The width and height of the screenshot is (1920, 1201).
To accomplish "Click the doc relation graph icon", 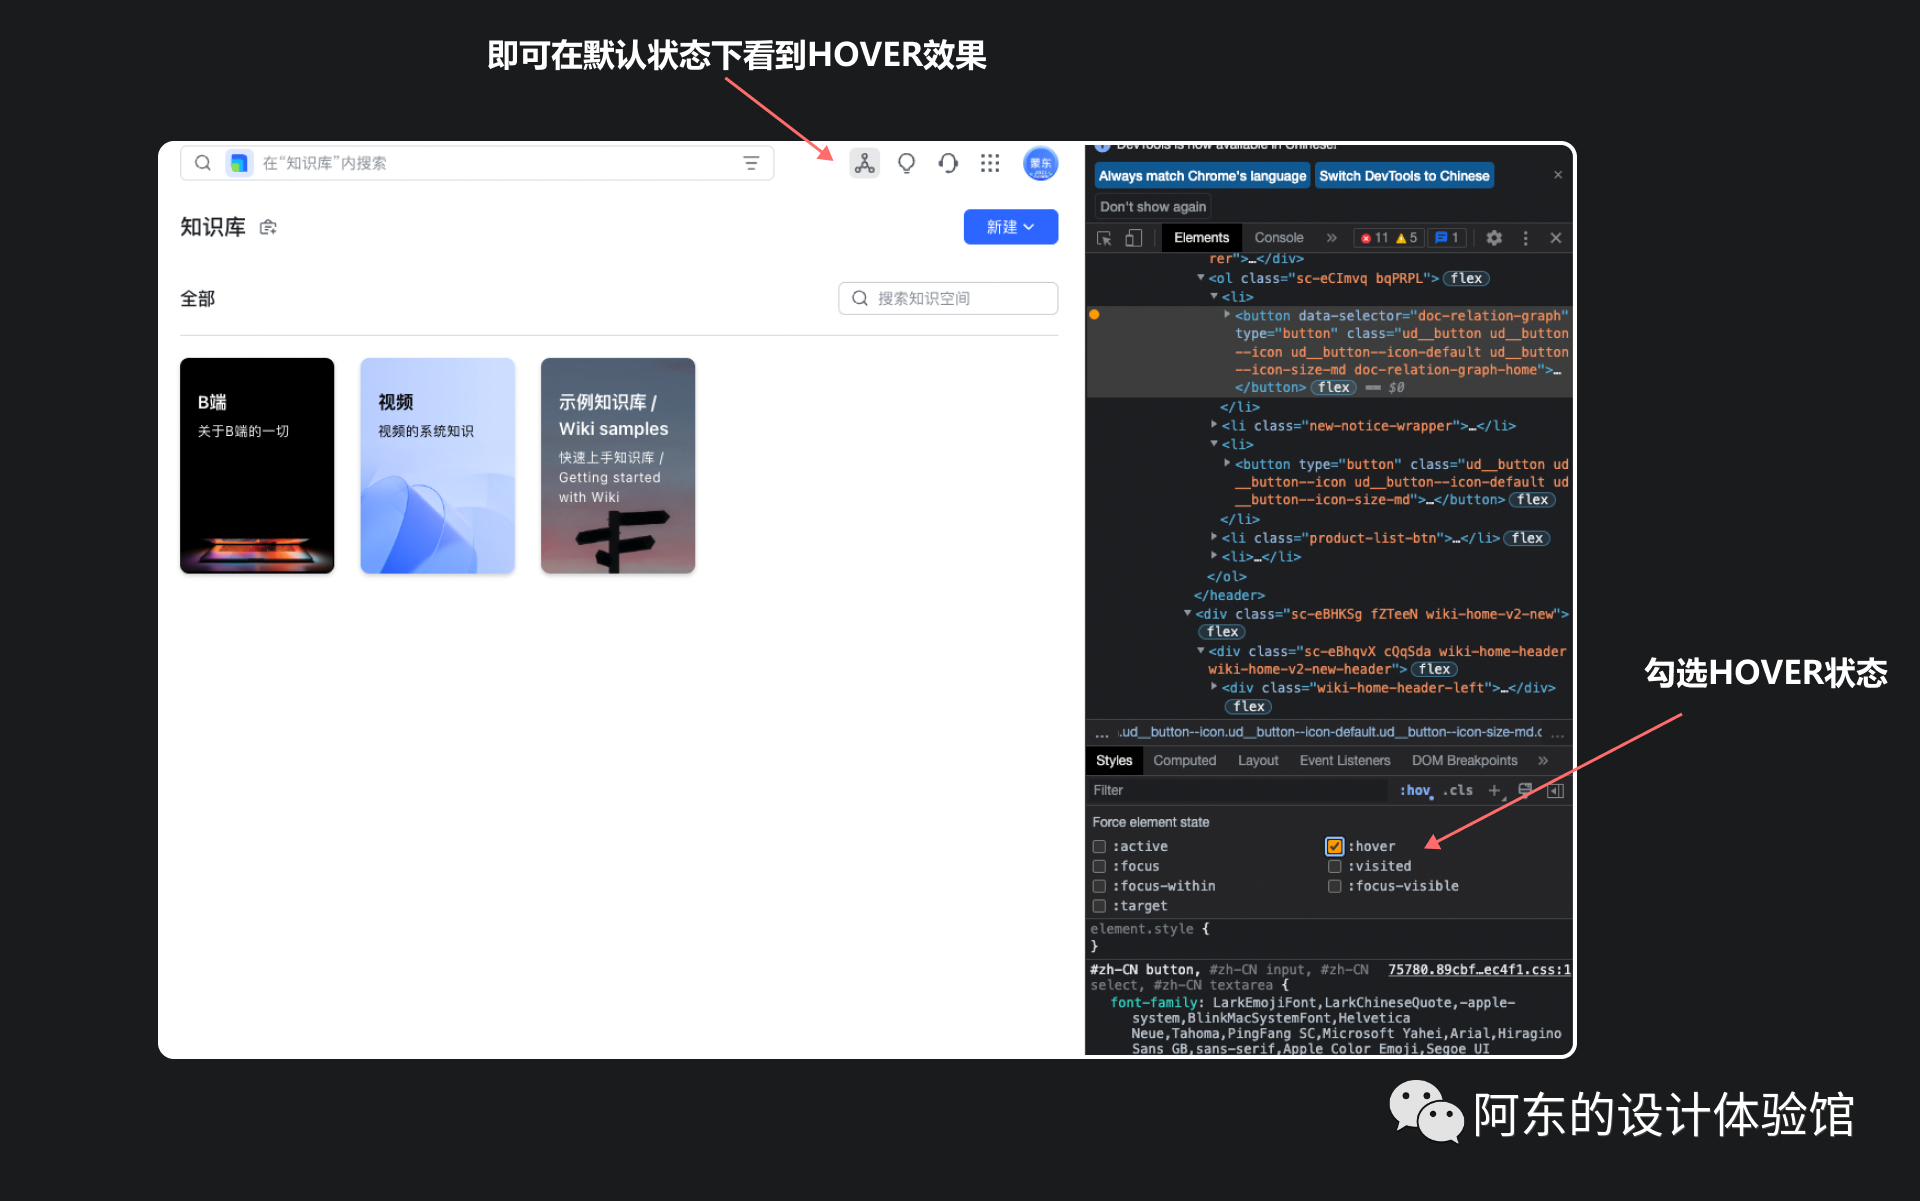I will click(864, 163).
